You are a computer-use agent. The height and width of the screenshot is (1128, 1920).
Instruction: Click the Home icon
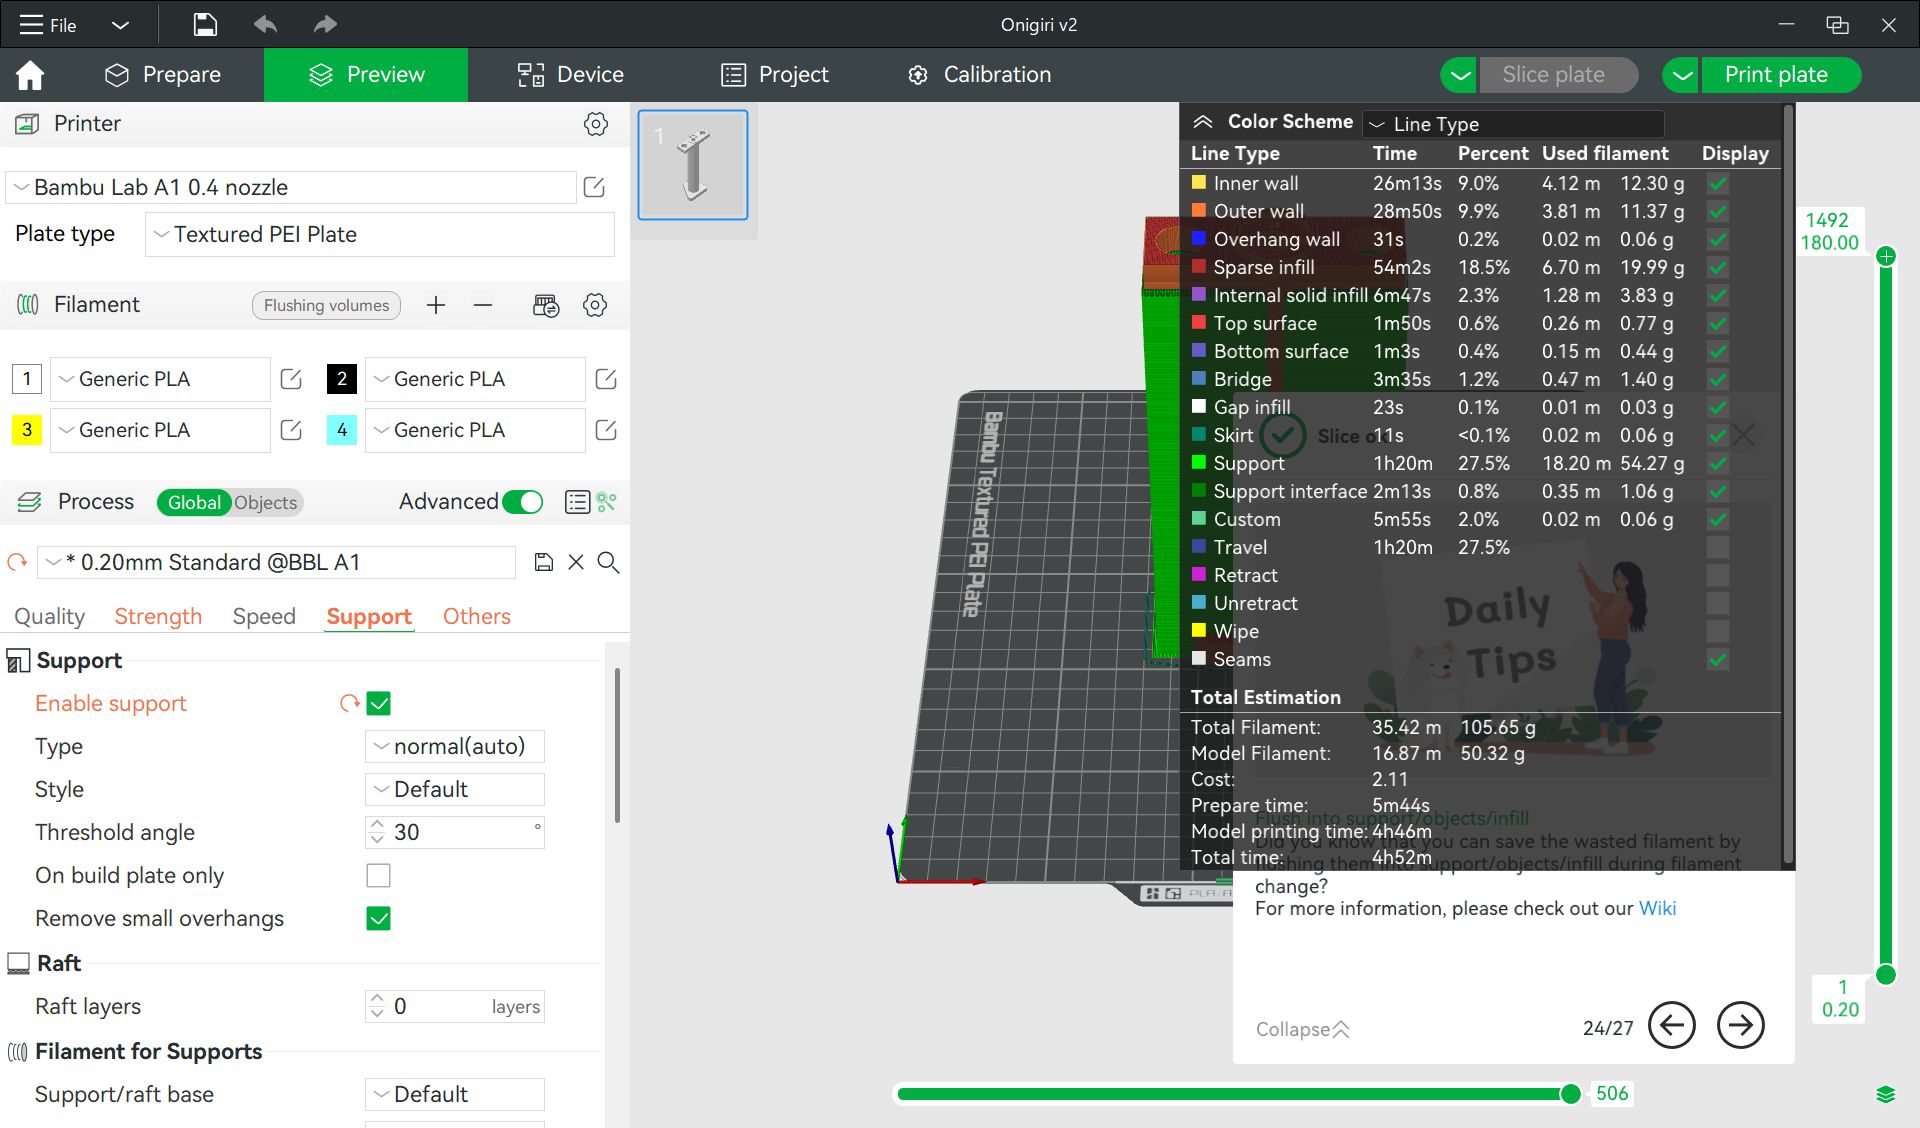30,75
